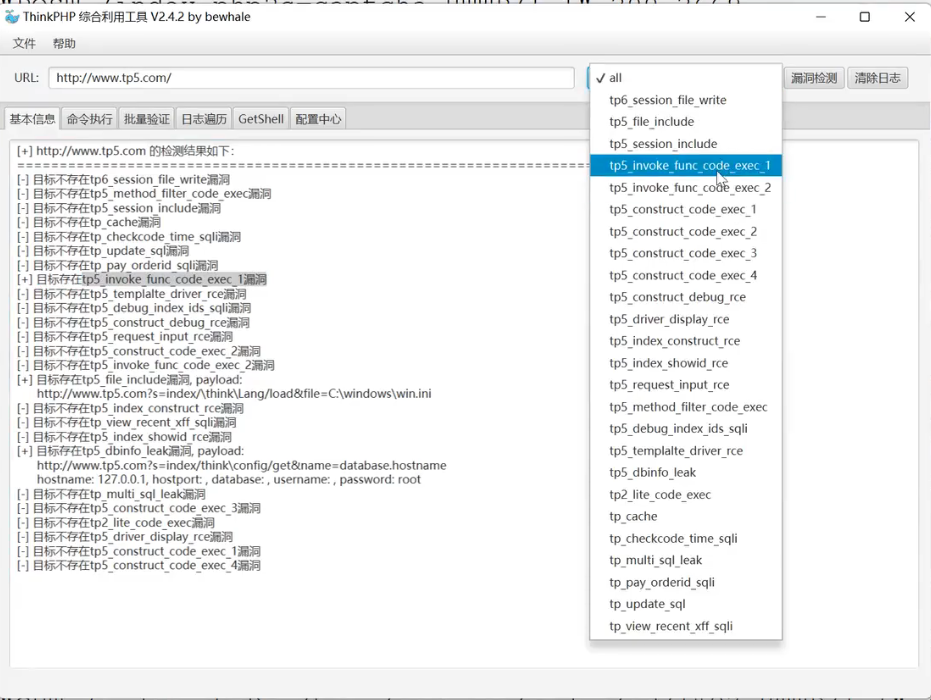The height and width of the screenshot is (700, 931).
Task: Pick tp5_index_showid_rce in the dropdown
Action: [686, 363]
